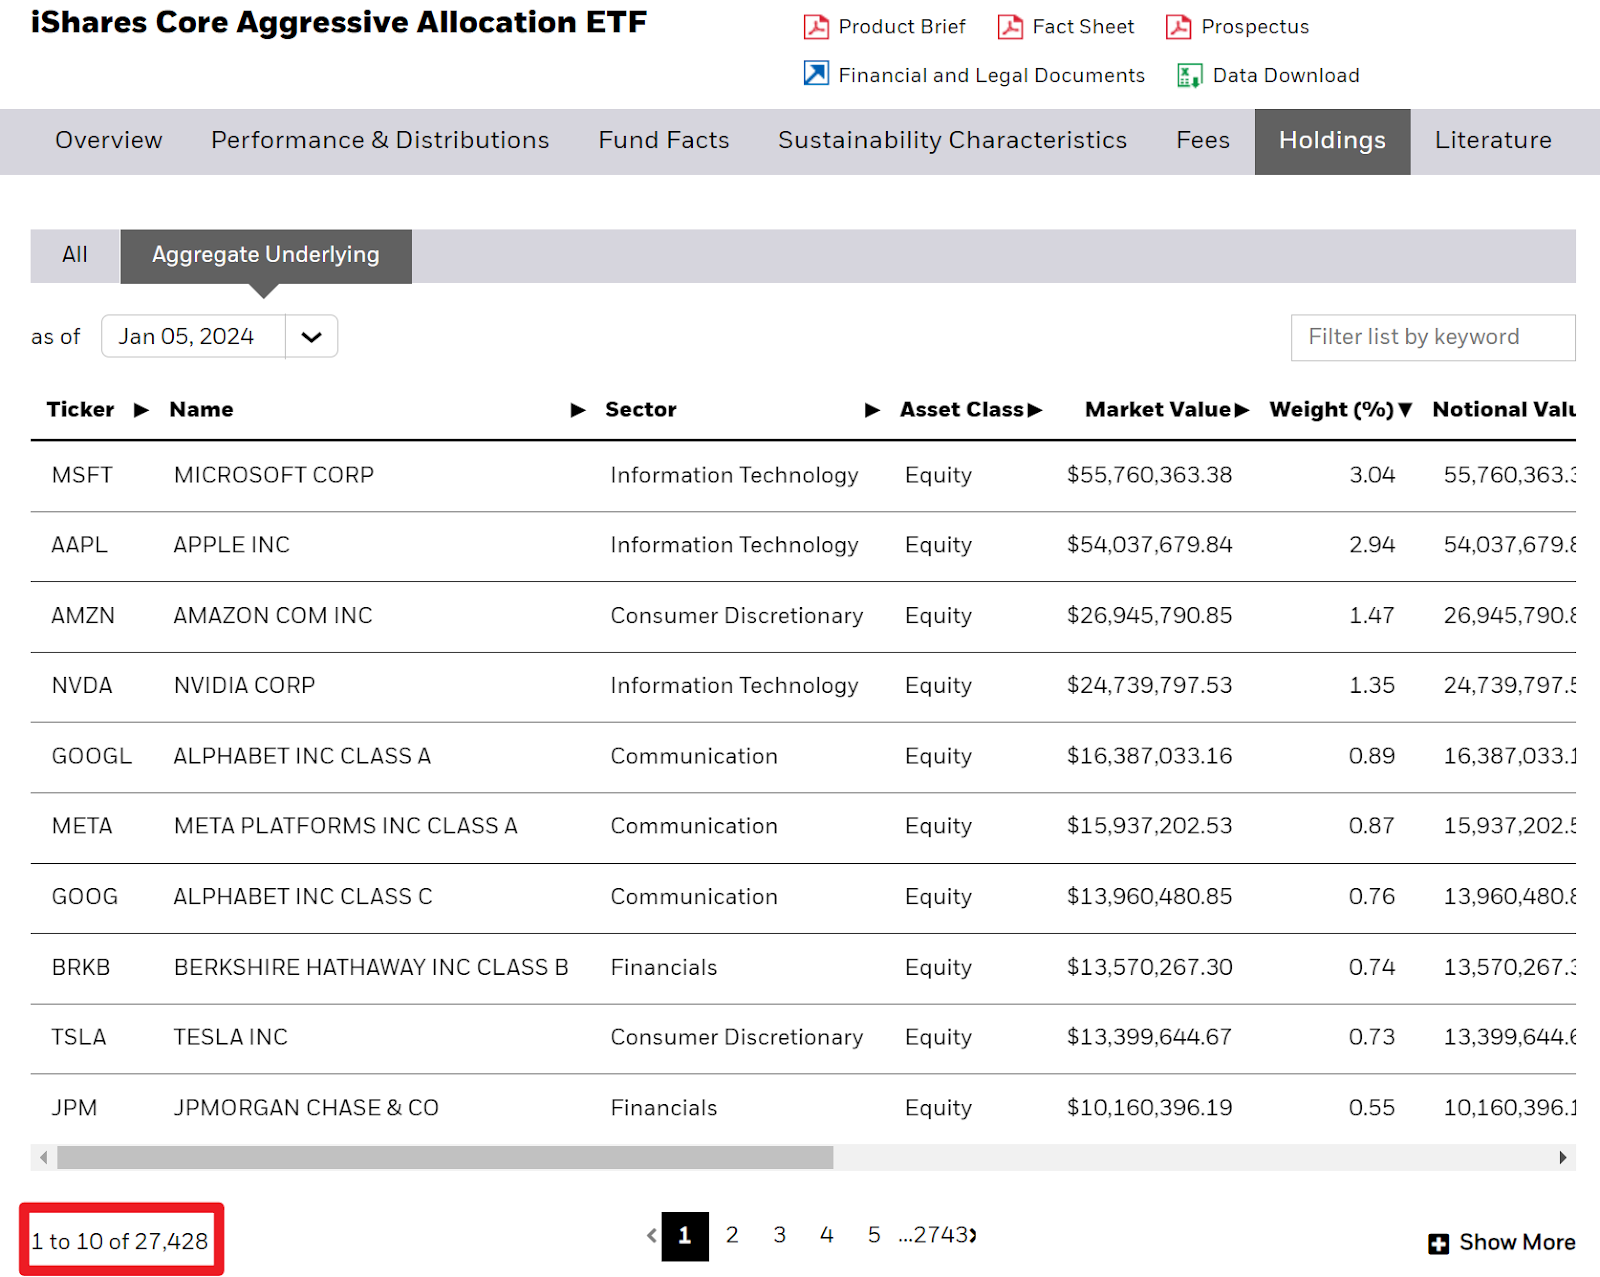This screenshot has height=1277, width=1600.
Task: Click the Financial and Legal Documents arrow icon
Action: 816,74
